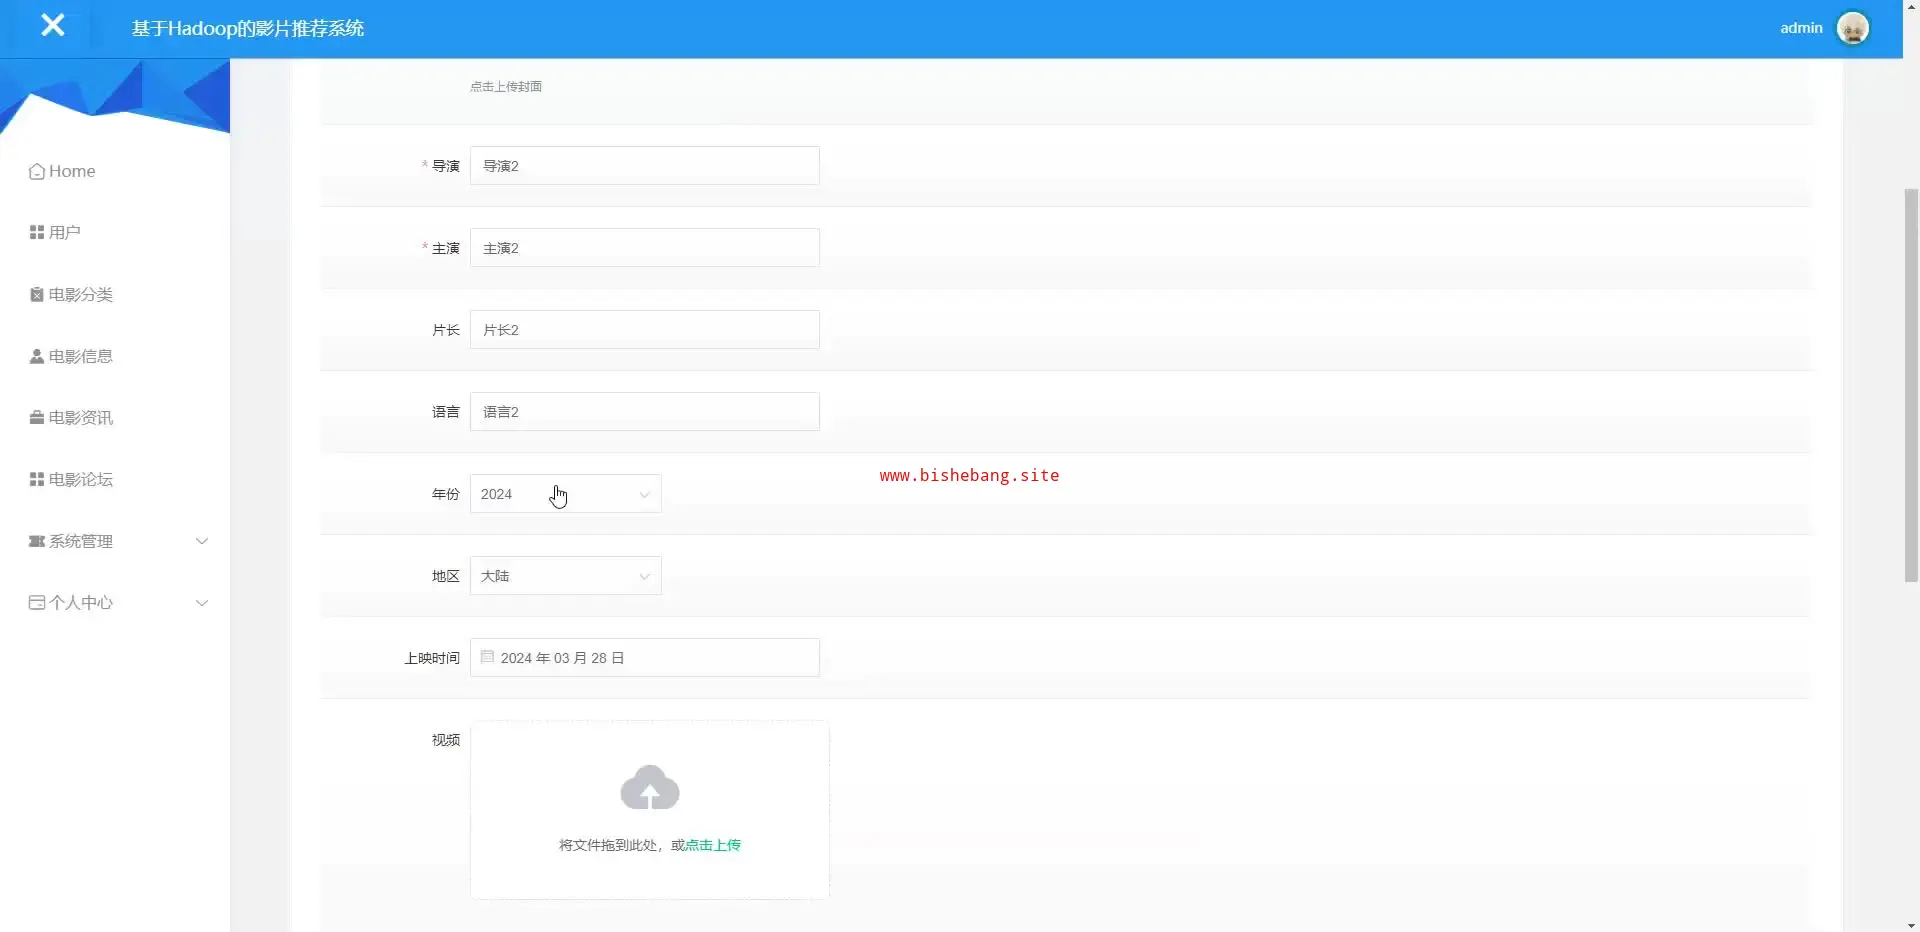This screenshot has height=932, width=1920.
Task: Click the 用户 grid icon
Action: coord(37,233)
